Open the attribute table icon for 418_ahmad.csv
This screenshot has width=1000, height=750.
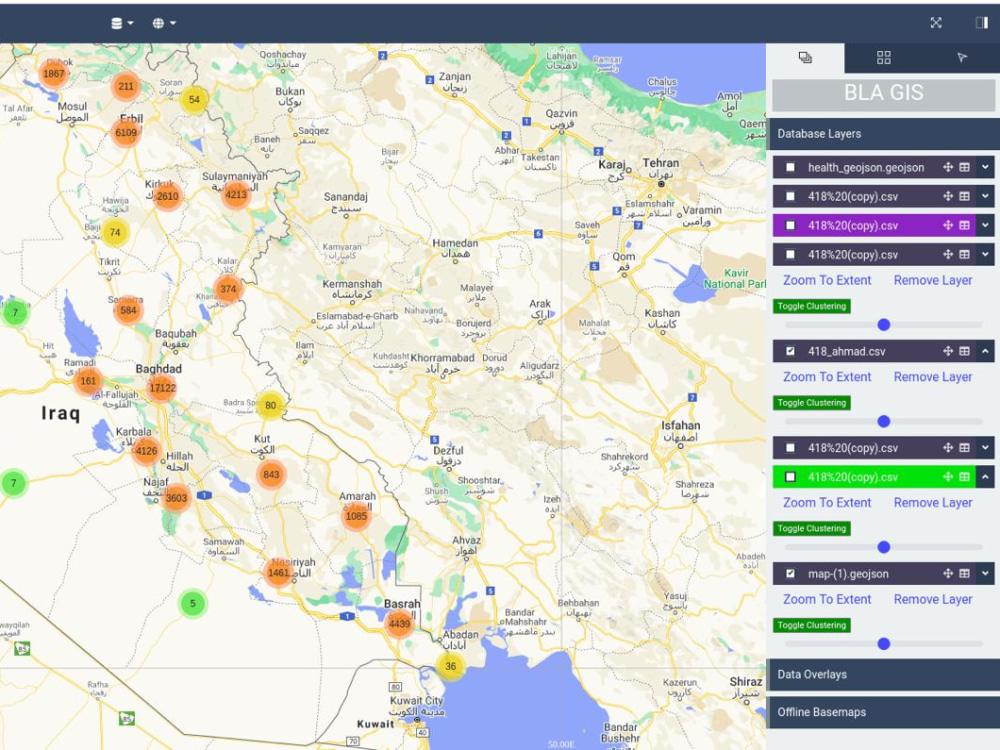pyautogui.click(x=964, y=351)
